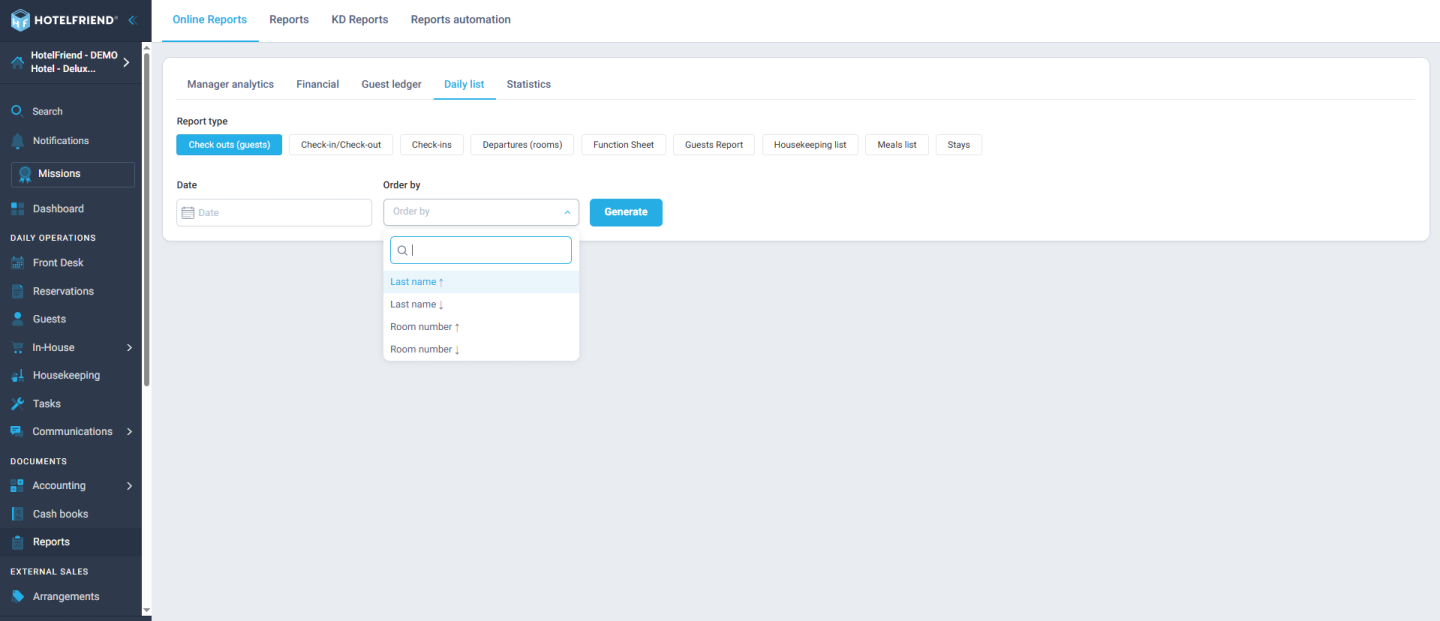This screenshot has height=621, width=1440.
Task: Select Meals list report type
Action: pyautogui.click(x=897, y=145)
